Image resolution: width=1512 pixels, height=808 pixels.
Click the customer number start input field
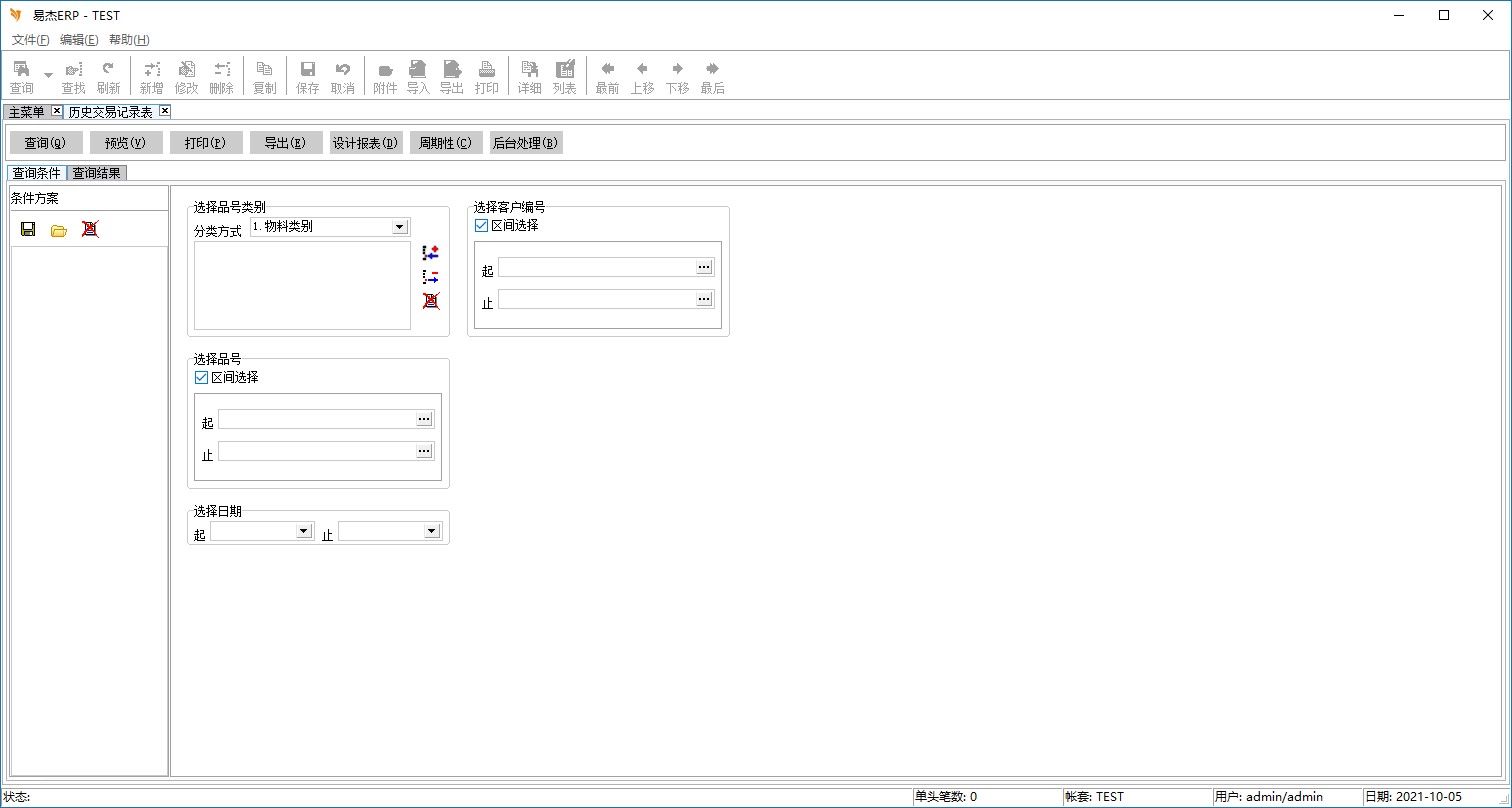point(597,267)
